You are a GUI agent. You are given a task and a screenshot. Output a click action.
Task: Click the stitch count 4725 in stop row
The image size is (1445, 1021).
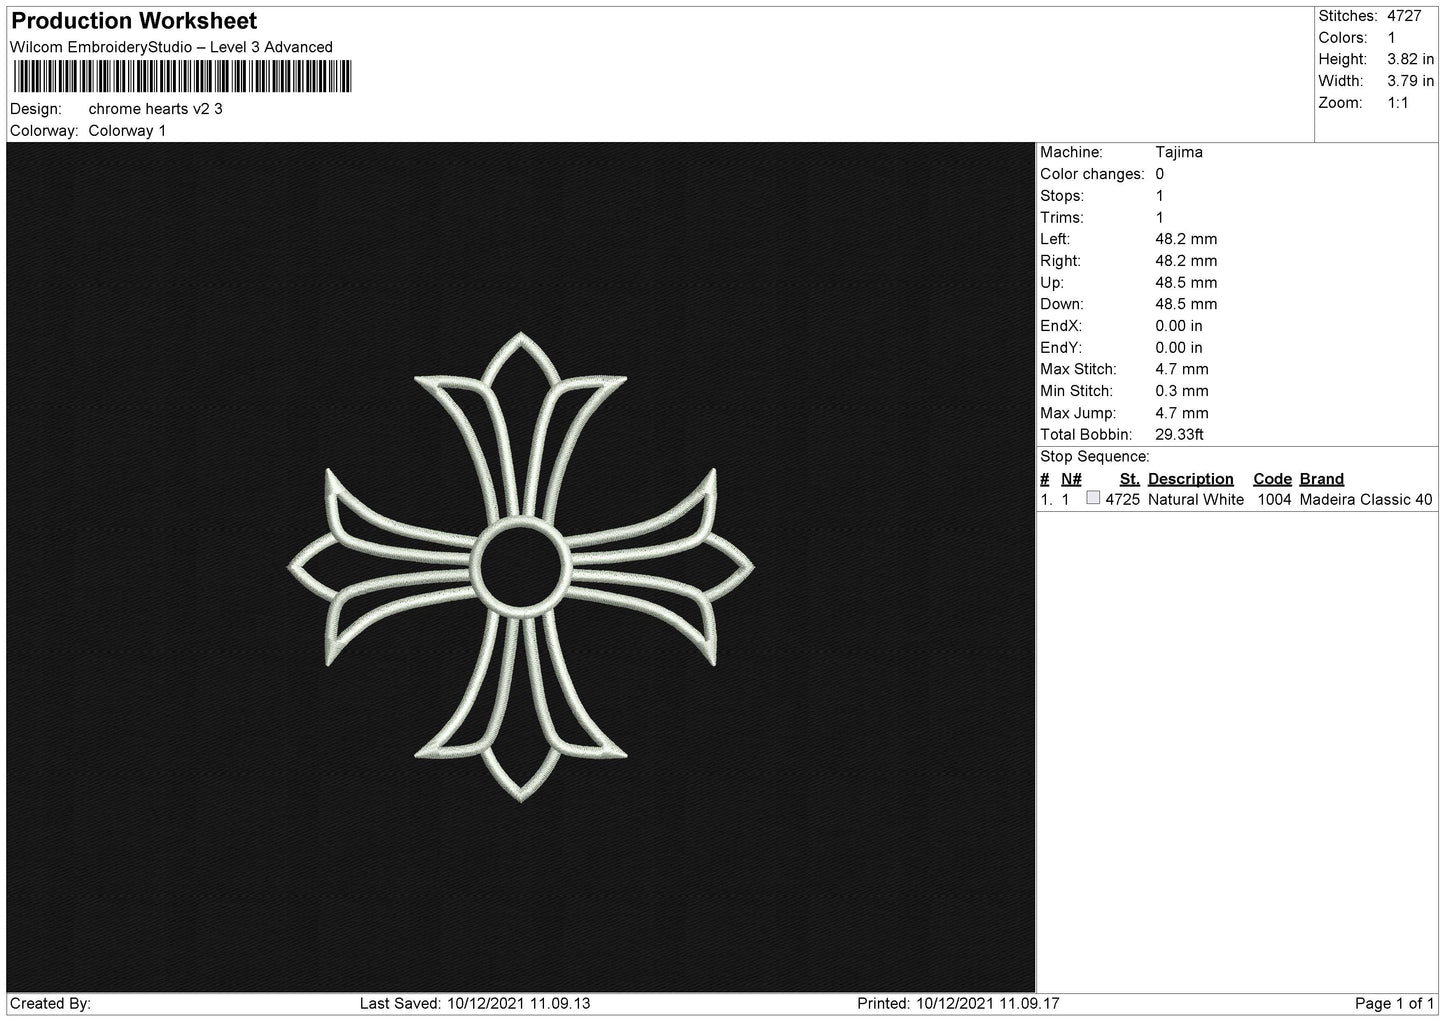point(1123,500)
